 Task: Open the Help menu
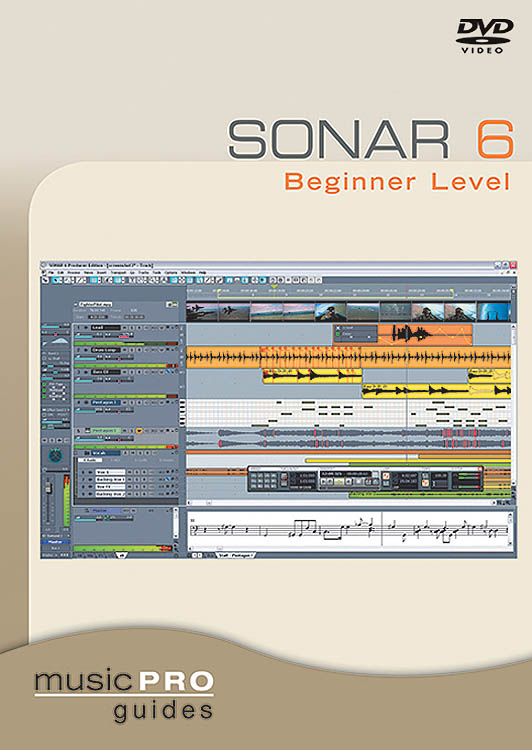[202, 273]
